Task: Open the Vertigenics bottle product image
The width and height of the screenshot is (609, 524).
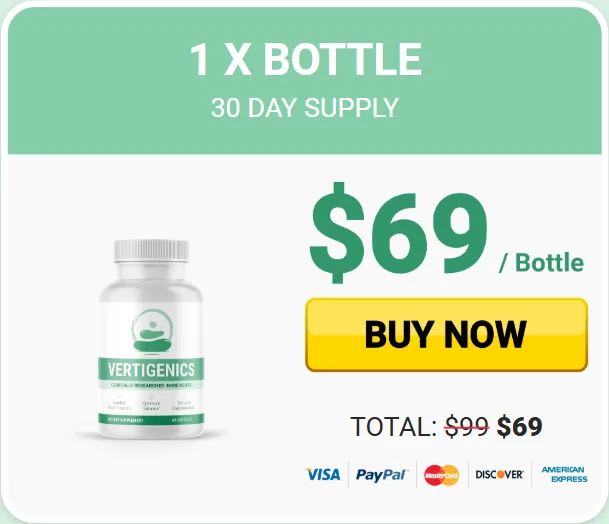Action: pos(151,339)
